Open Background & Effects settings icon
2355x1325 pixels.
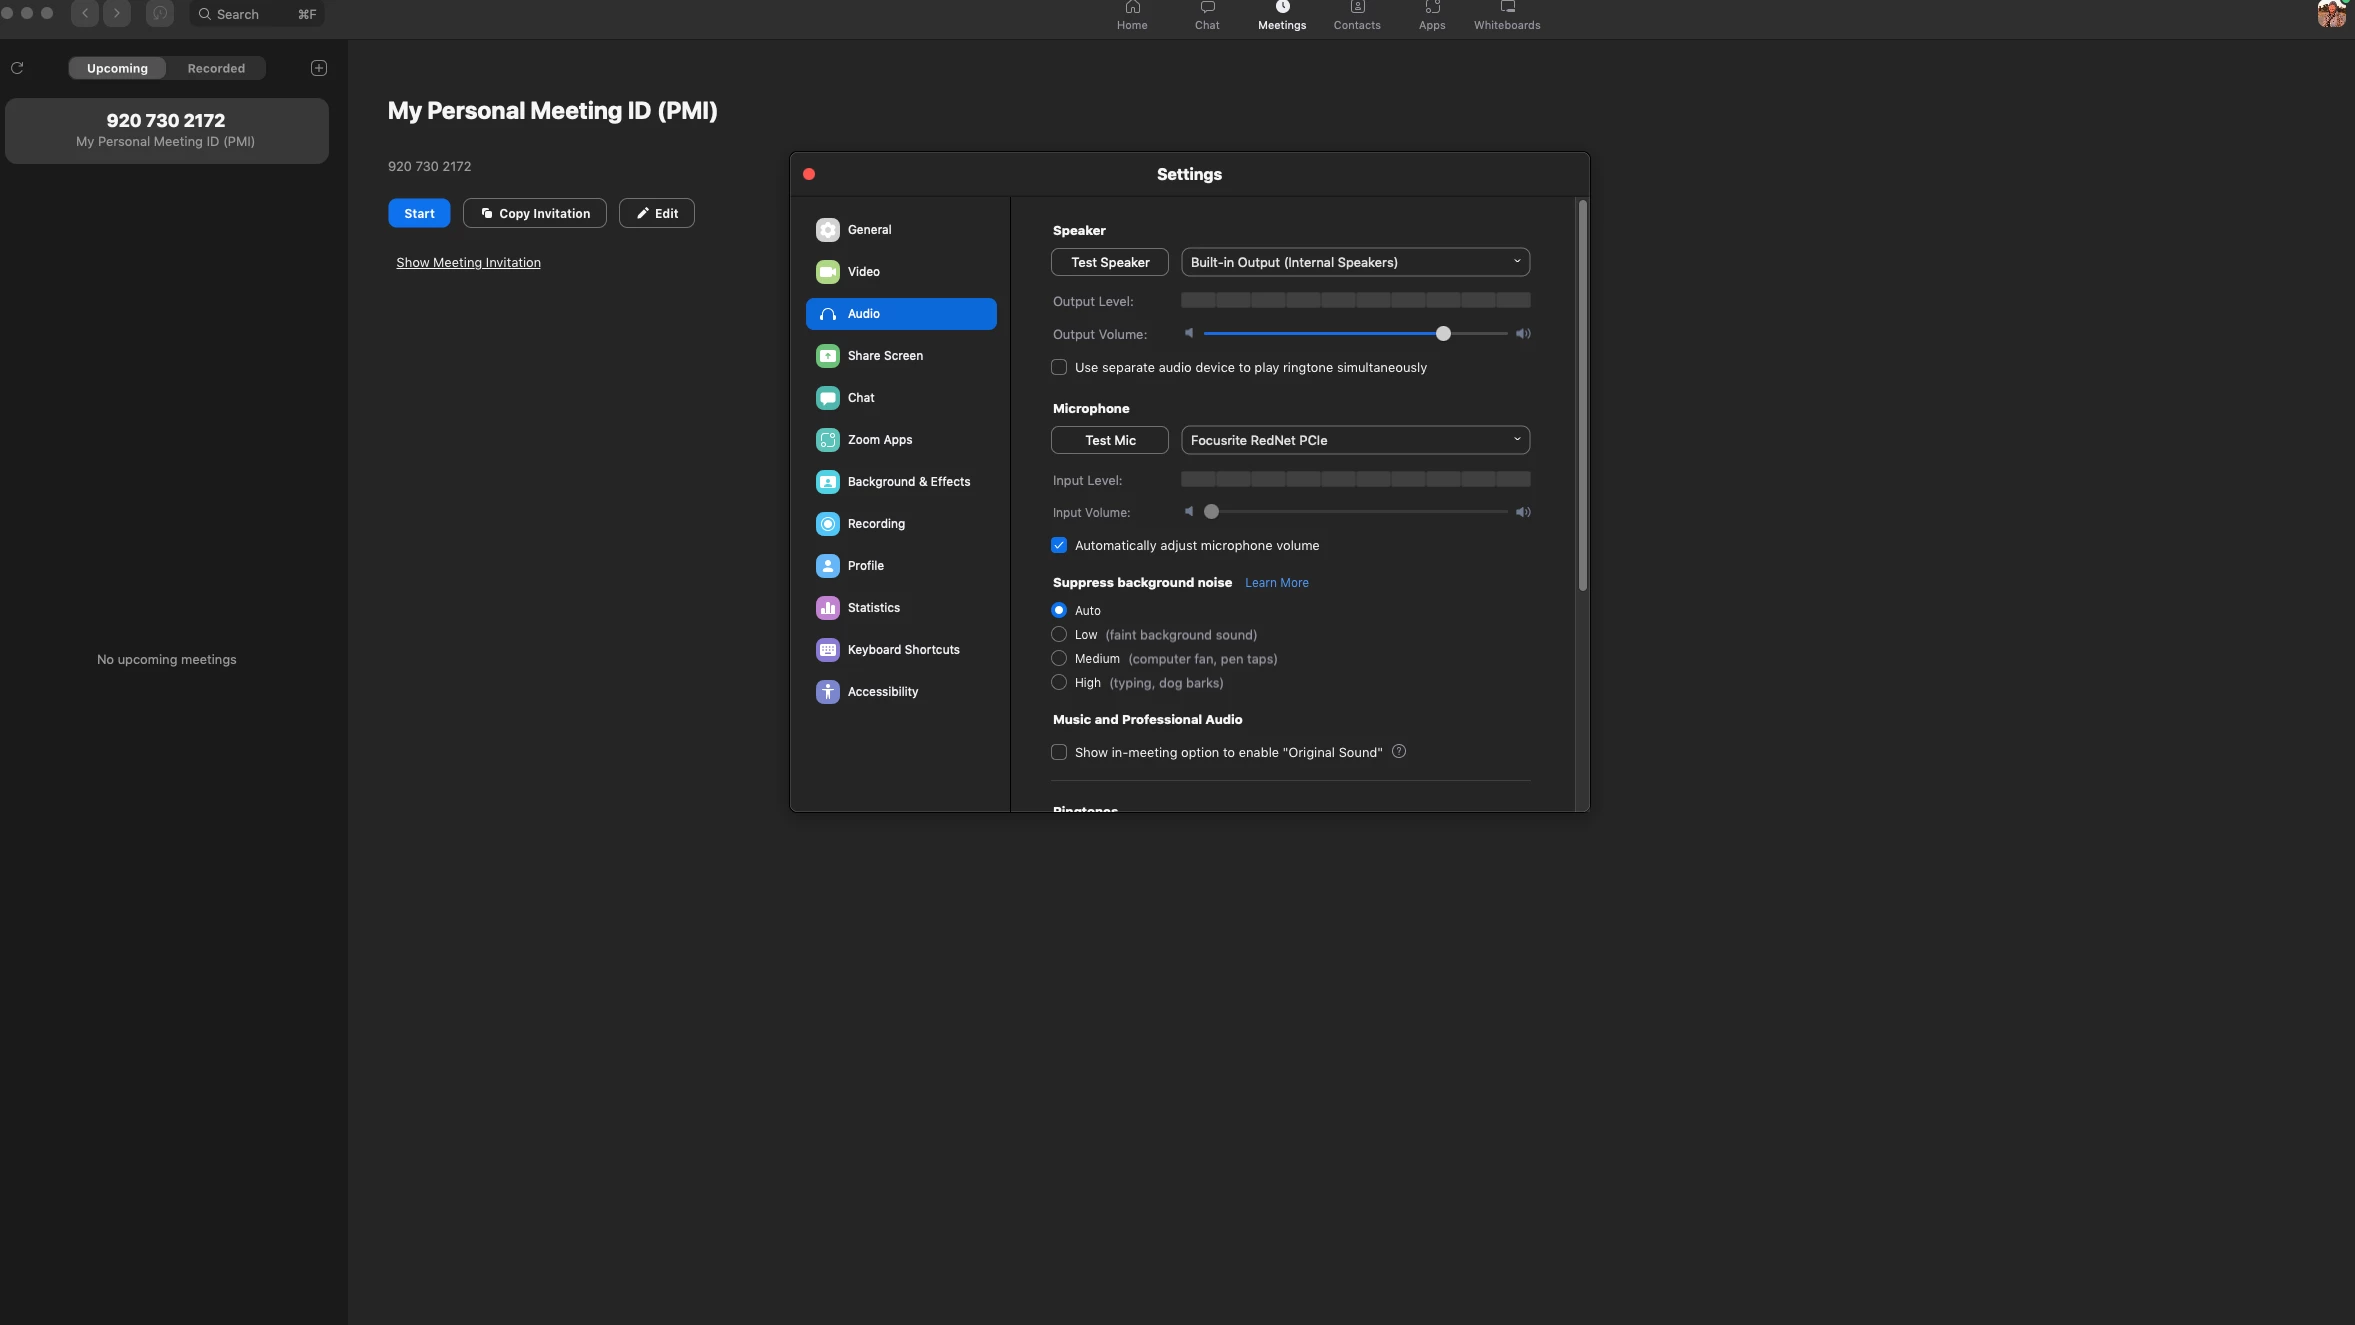(828, 482)
